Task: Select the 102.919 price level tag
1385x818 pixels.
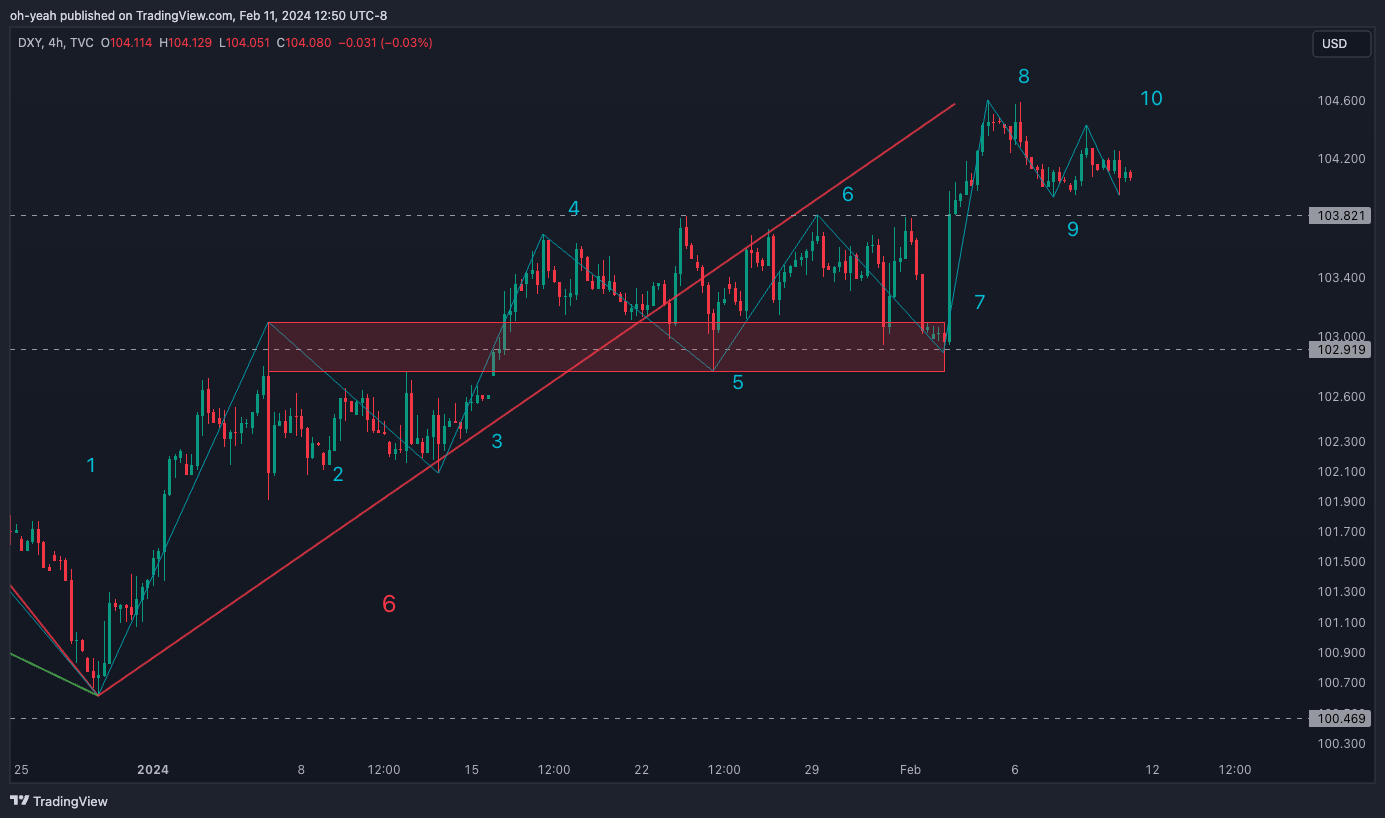Action: click(x=1339, y=350)
